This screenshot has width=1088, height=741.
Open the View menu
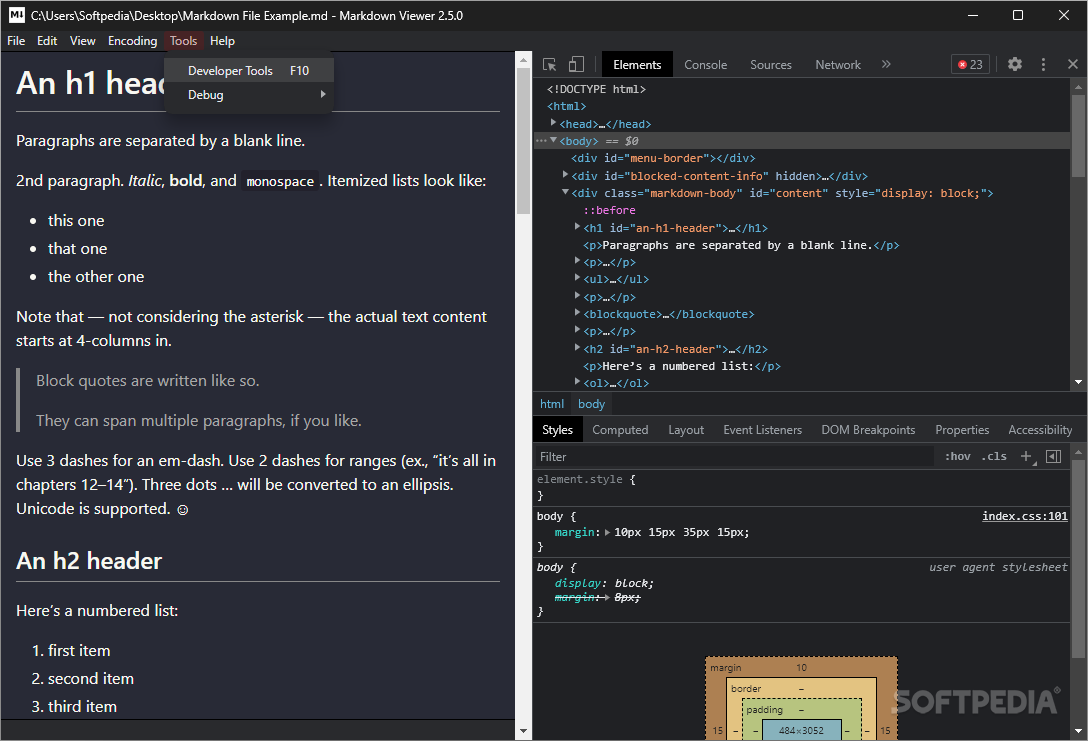tap(83, 41)
